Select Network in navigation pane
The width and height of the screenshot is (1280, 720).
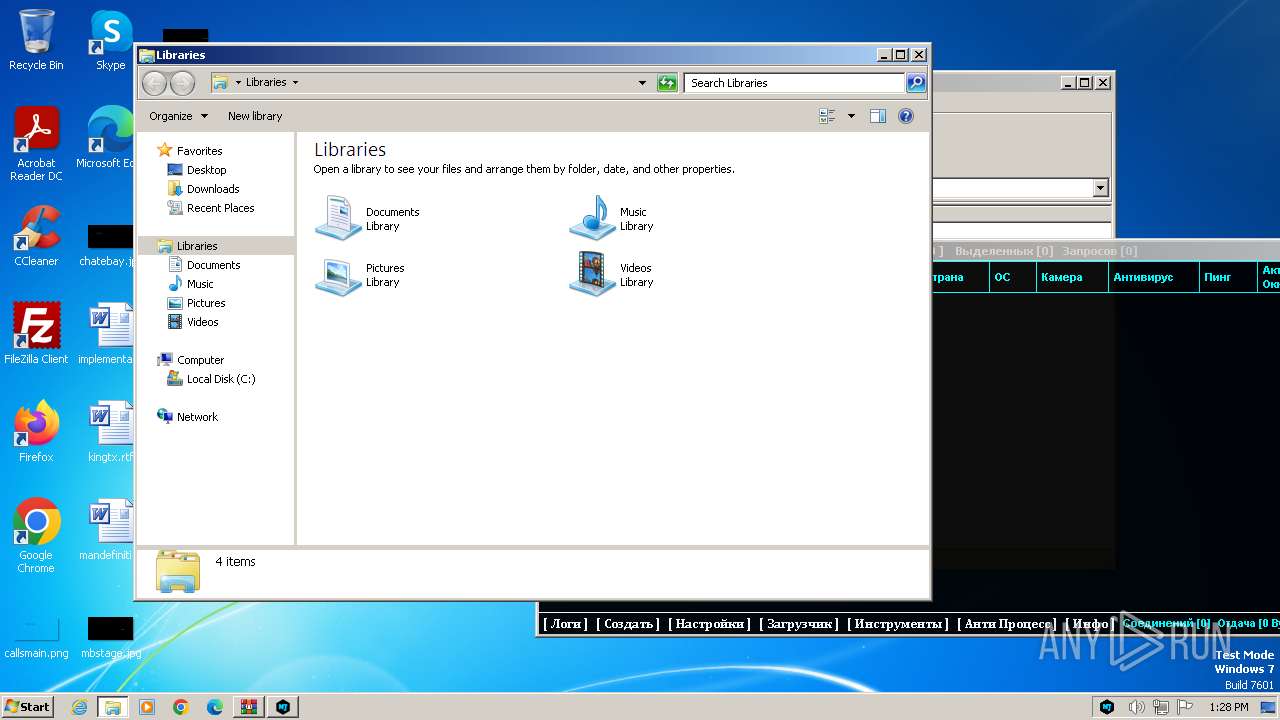point(197,417)
